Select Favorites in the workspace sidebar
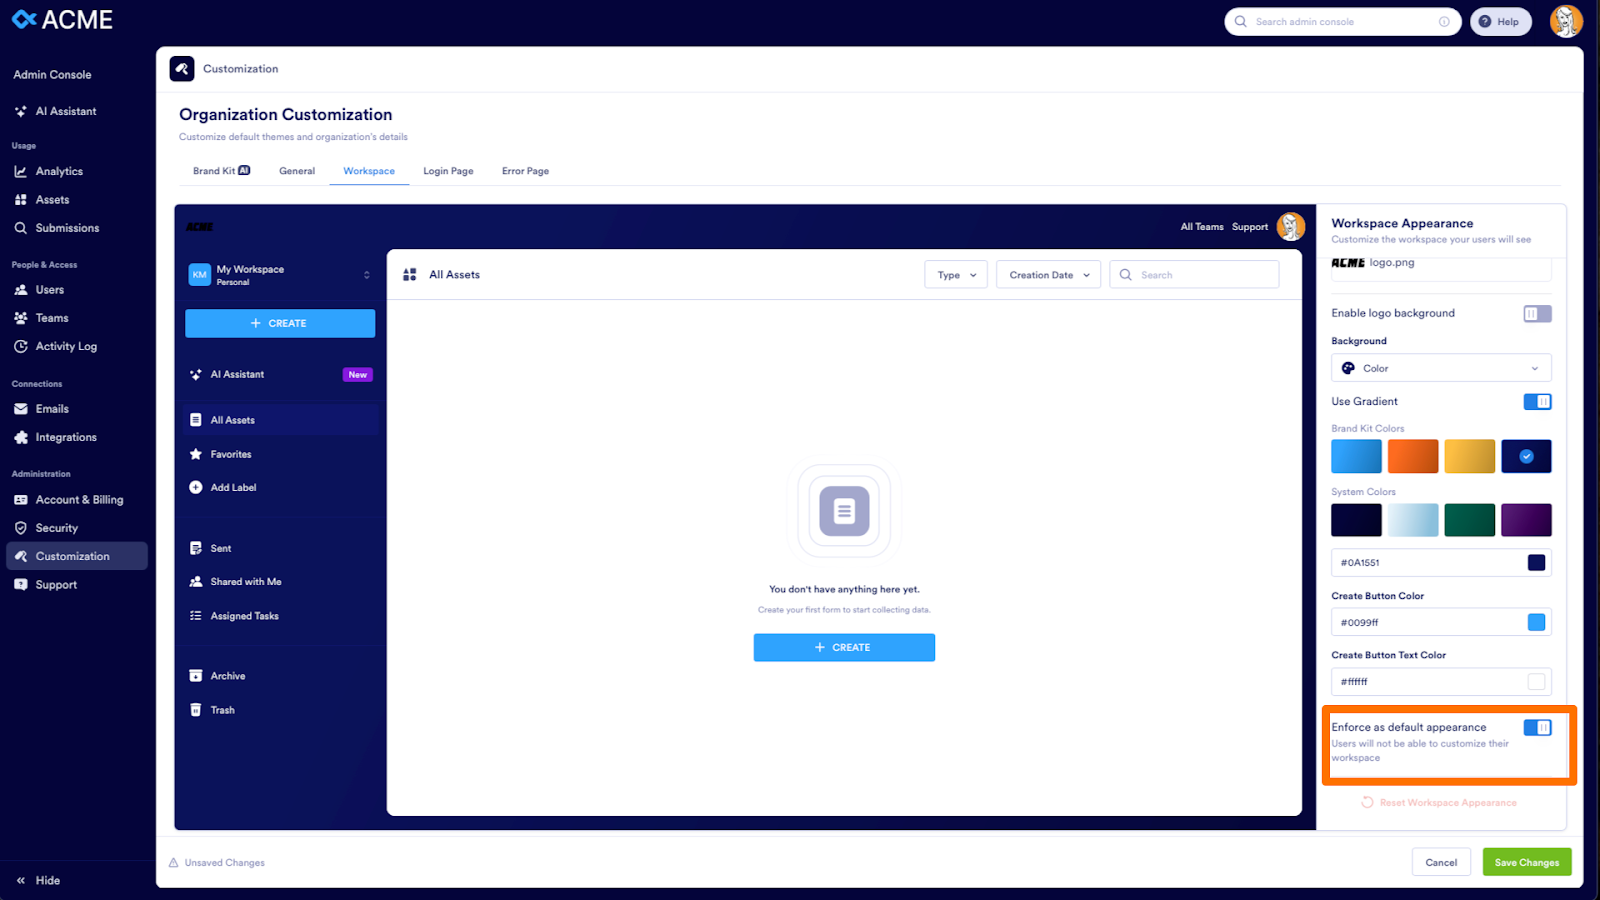The width and height of the screenshot is (1600, 900). pyautogui.click(x=230, y=453)
